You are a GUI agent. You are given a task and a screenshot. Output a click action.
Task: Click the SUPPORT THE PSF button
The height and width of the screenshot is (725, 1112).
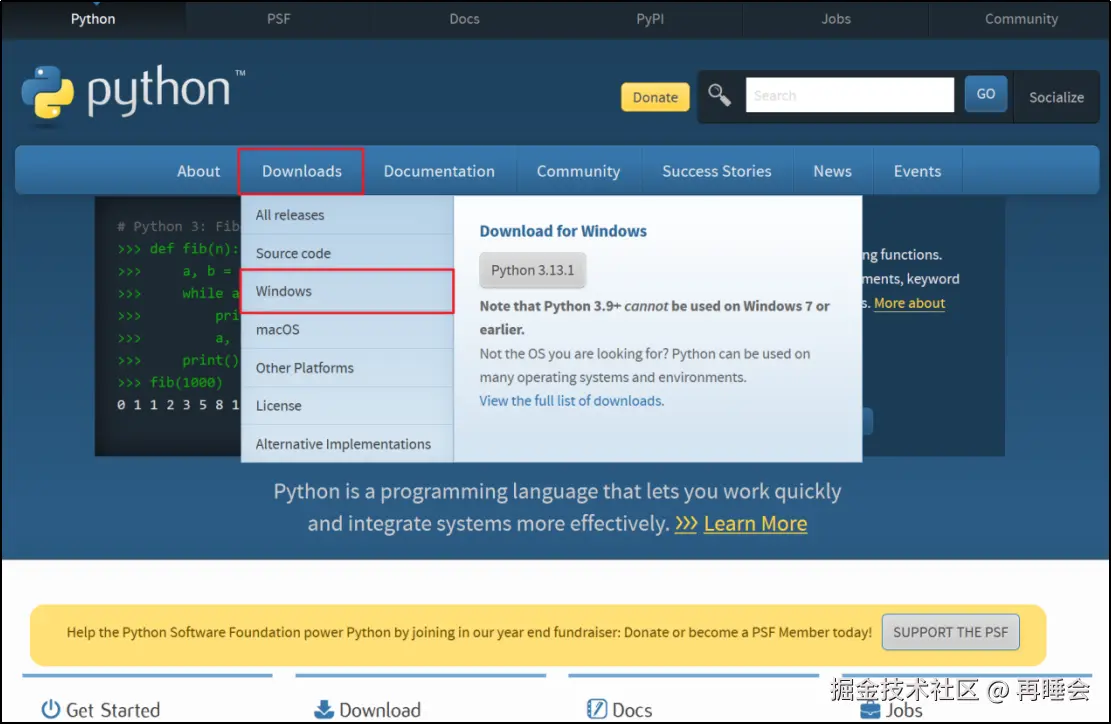tap(950, 632)
